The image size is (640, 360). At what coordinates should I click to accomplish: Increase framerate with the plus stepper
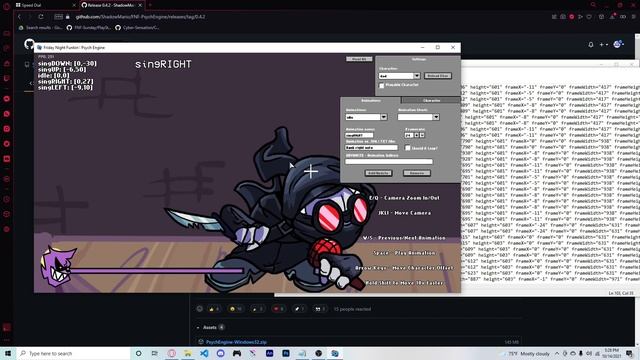(417, 135)
